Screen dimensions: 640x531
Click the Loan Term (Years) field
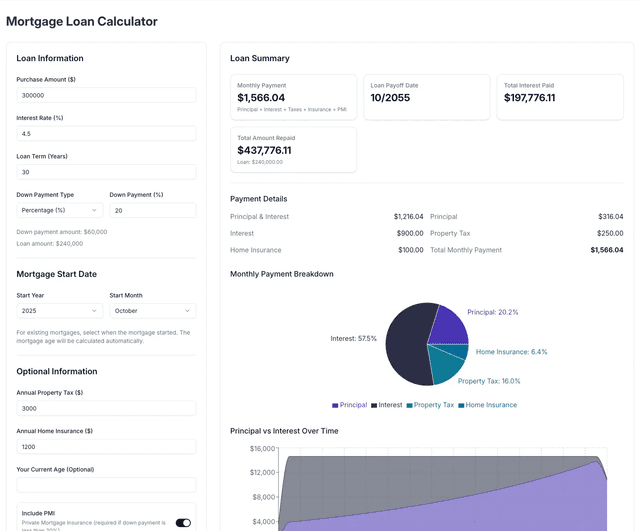tap(106, 172)
